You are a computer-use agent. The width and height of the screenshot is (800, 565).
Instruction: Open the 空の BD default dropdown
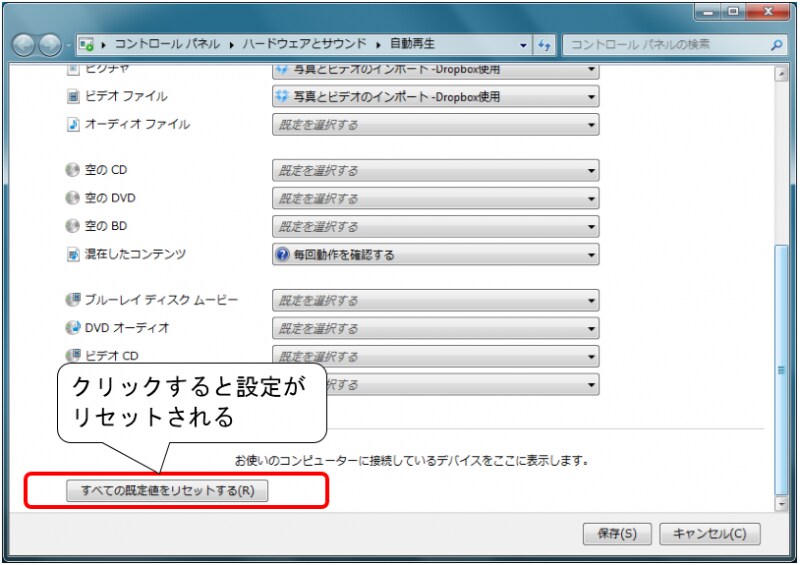pos(436,227)
